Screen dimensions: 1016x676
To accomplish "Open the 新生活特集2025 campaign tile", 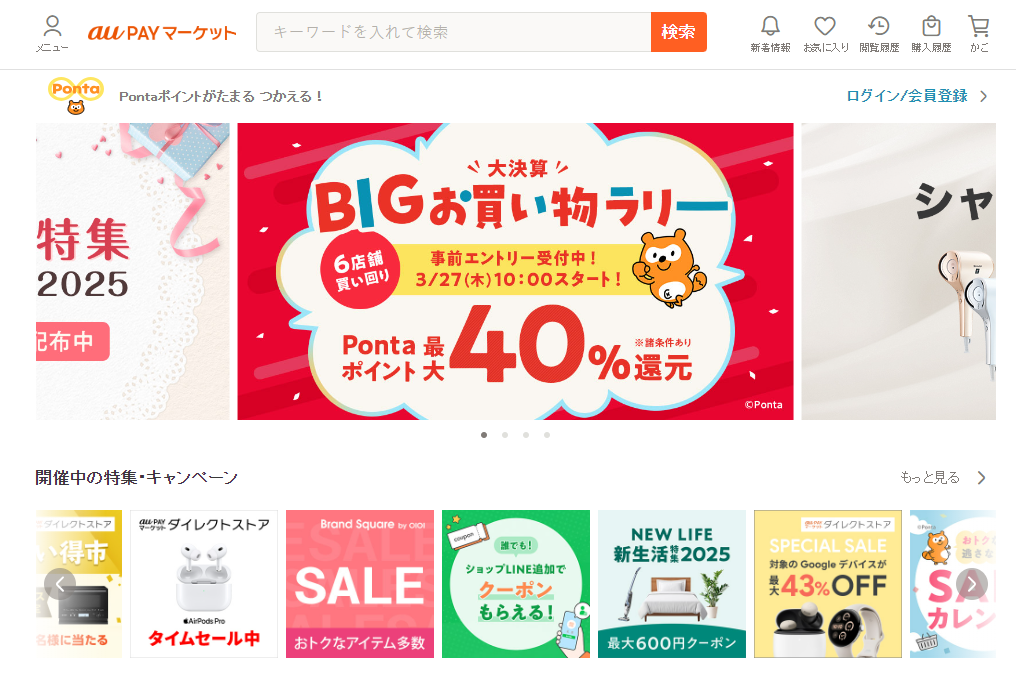I will [x=671, y=584].
